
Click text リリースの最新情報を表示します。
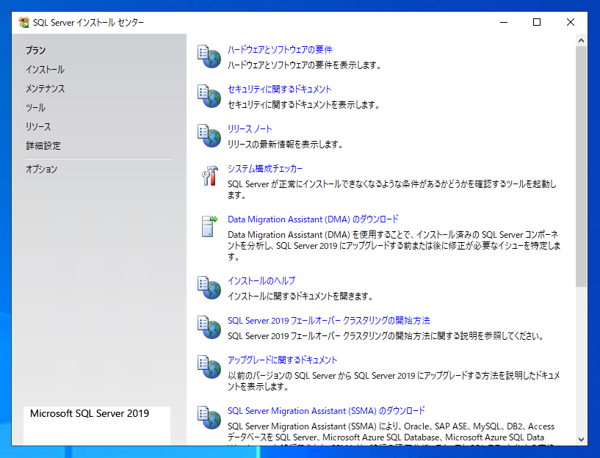click(x=285, y=145)
